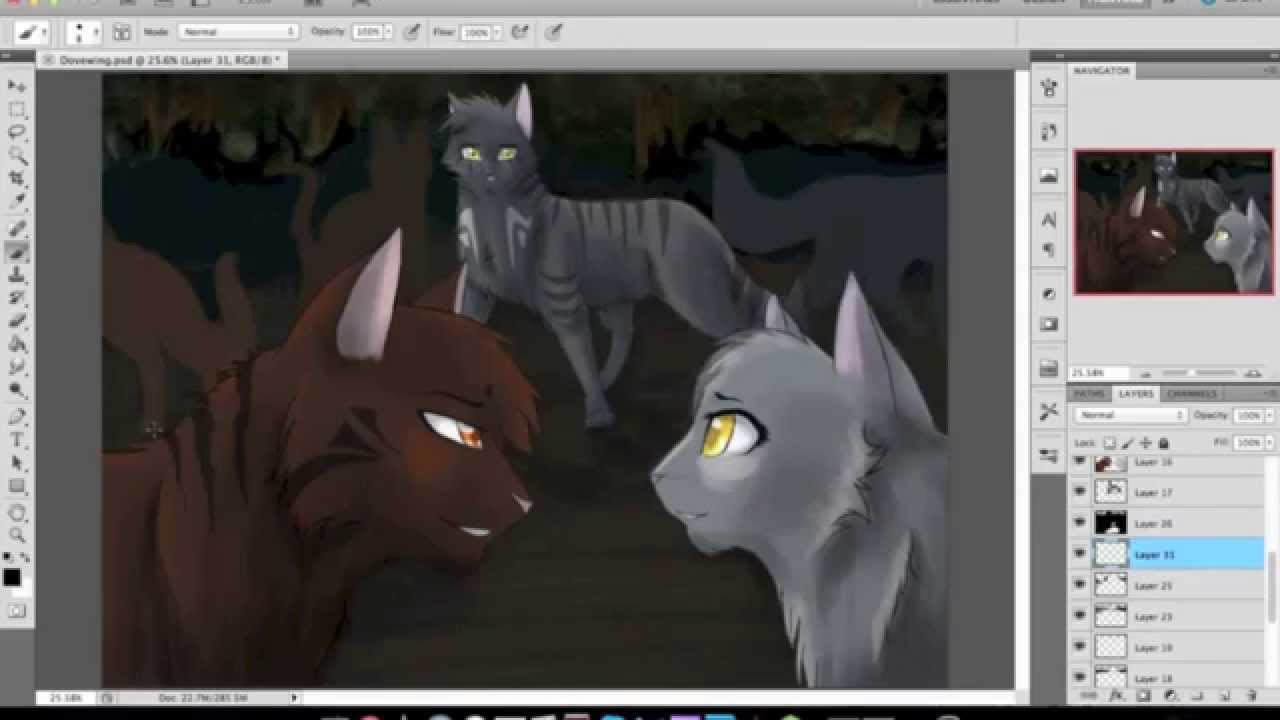Select the Navigator tab

coord(1102,71)
